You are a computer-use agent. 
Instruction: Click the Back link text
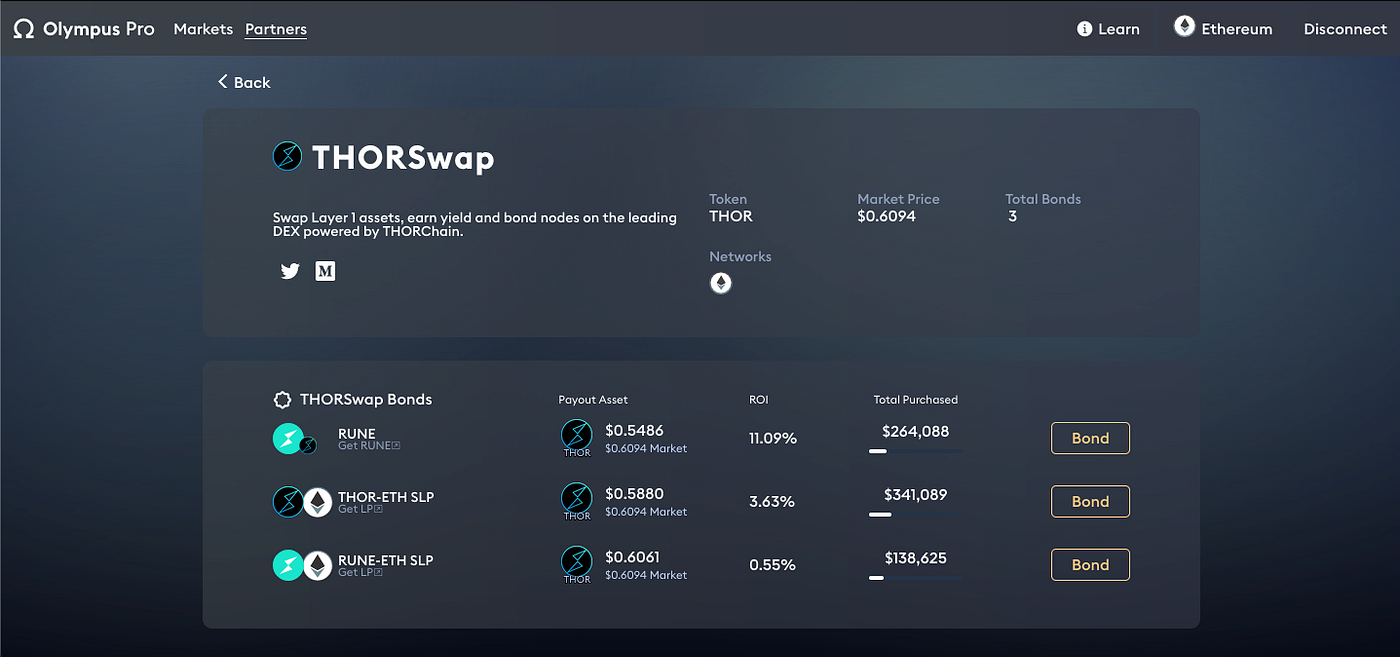tap(252, 82)
